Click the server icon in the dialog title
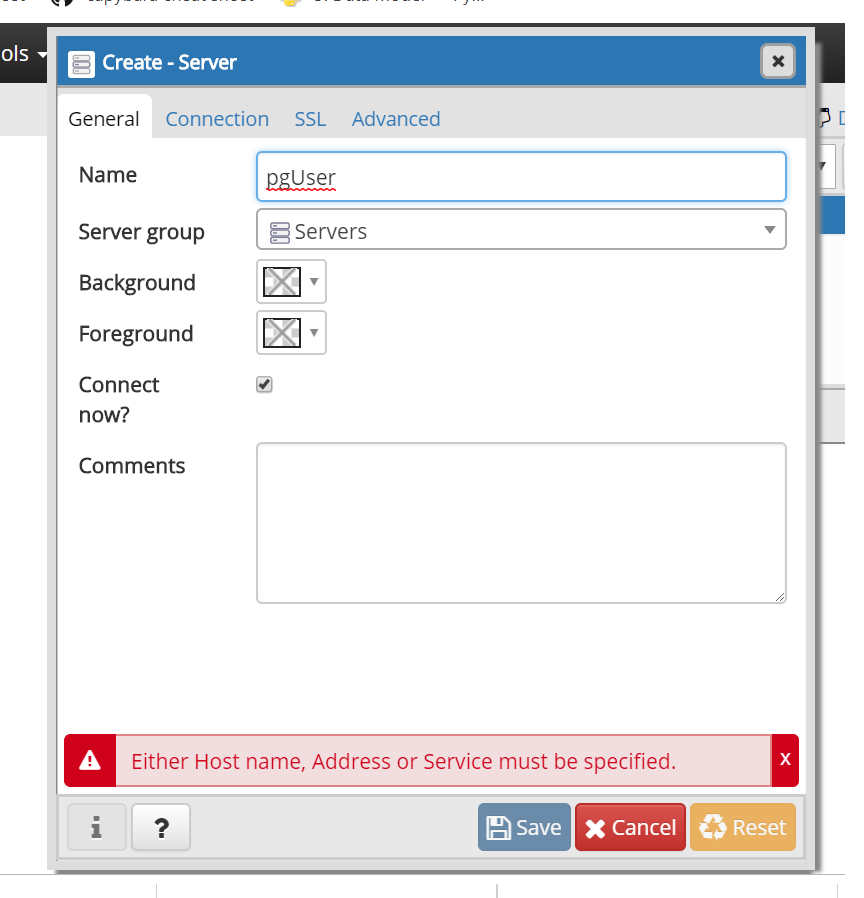Image resolution: width=864 pixels, height=898 pixels. click(x=81, y=63)
